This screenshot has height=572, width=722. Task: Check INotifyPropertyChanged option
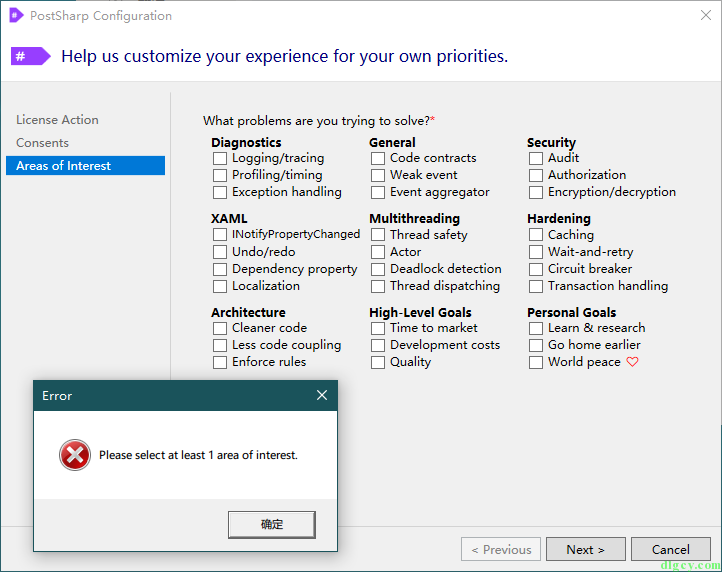pyautogui.click(x=220, y=235)
